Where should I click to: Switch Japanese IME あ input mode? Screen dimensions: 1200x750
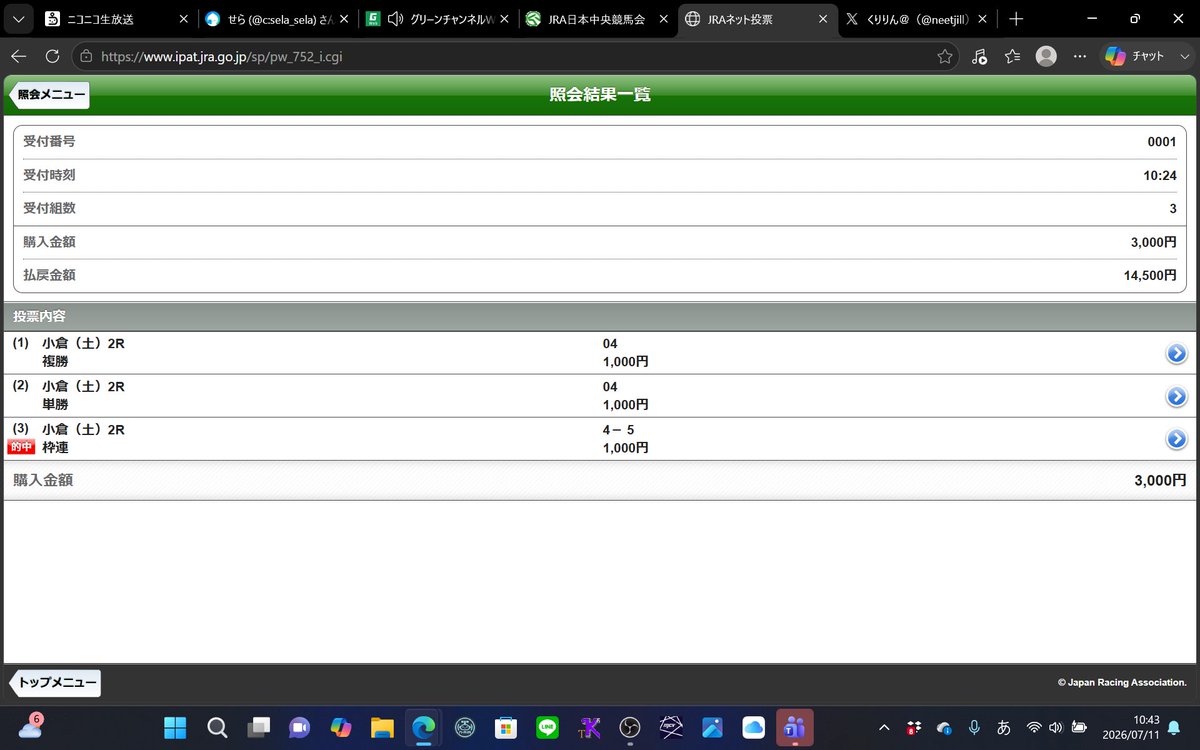(1003, 728)
